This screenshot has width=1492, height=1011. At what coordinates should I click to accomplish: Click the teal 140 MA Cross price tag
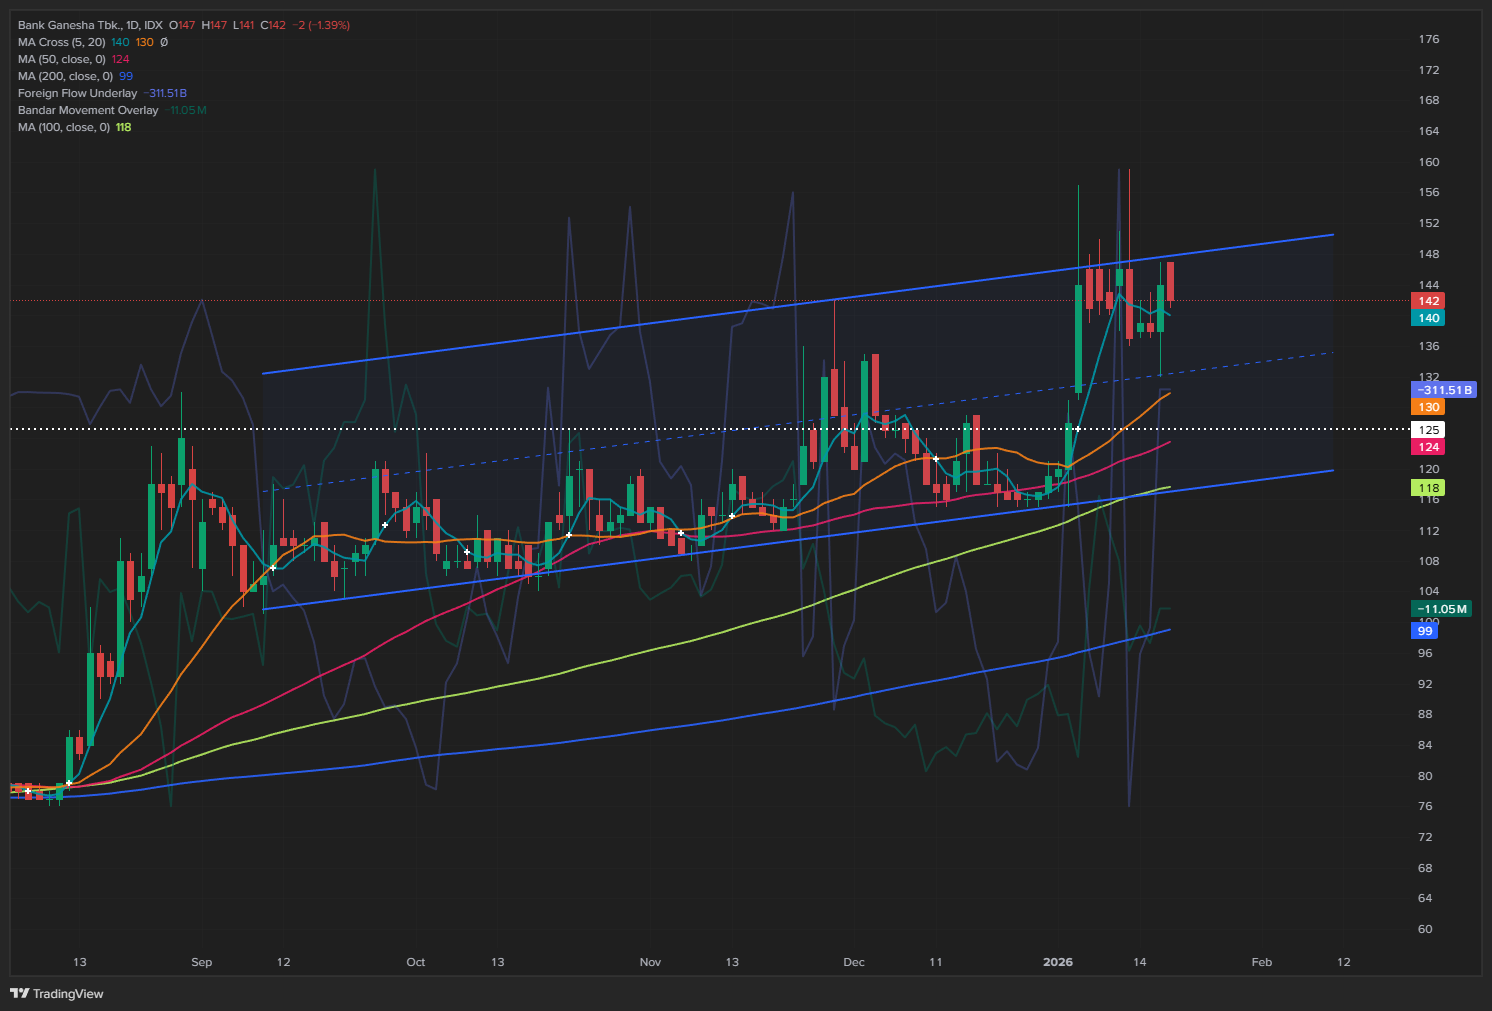point(1428,318)
